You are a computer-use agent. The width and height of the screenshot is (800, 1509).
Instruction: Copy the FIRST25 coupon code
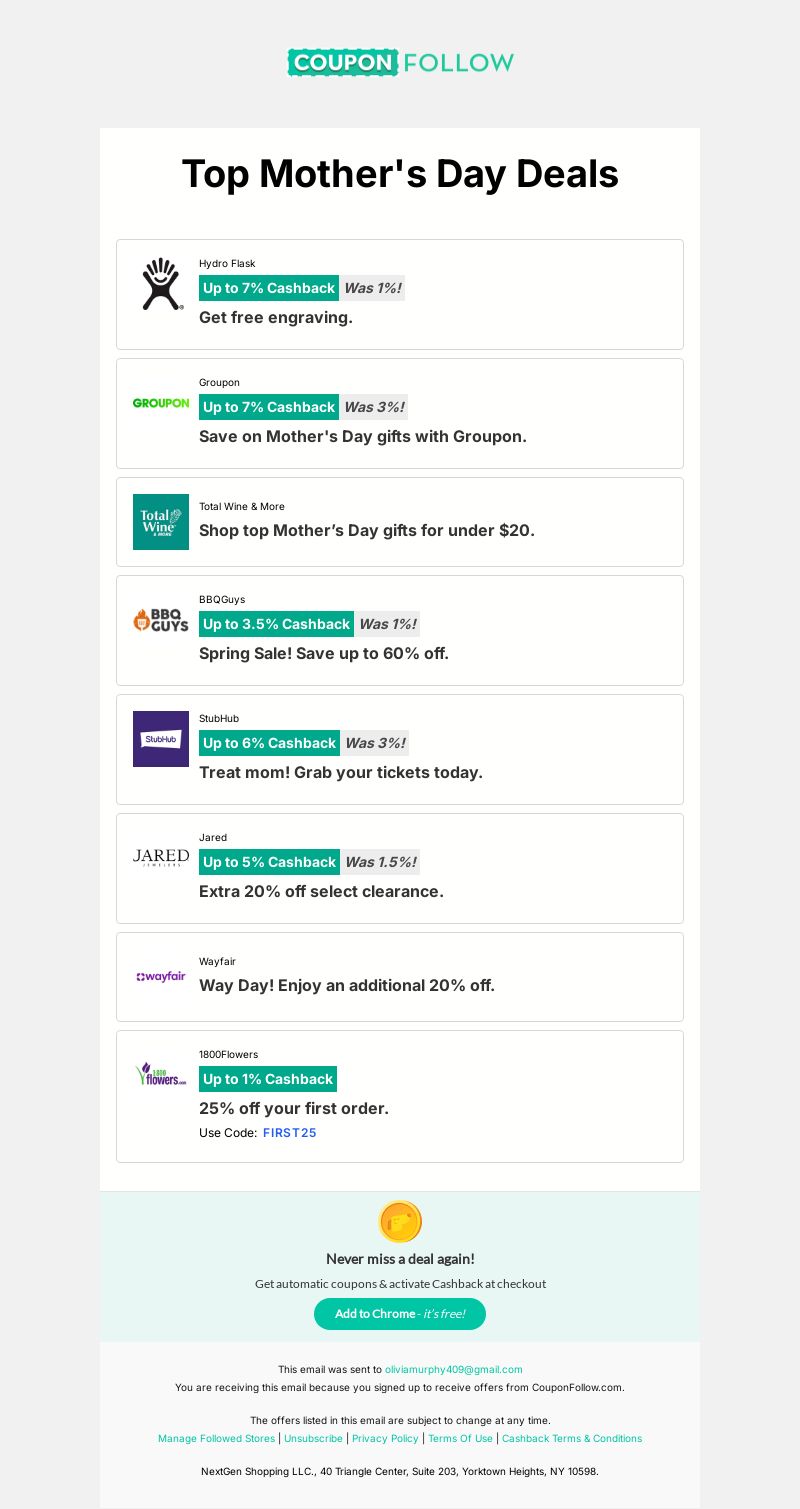click(x=290, y=1133)
